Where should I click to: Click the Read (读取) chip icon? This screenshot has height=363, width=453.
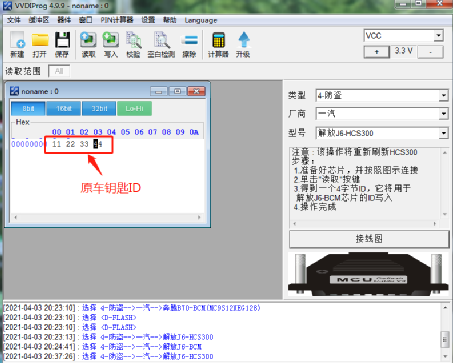(88, 44)
